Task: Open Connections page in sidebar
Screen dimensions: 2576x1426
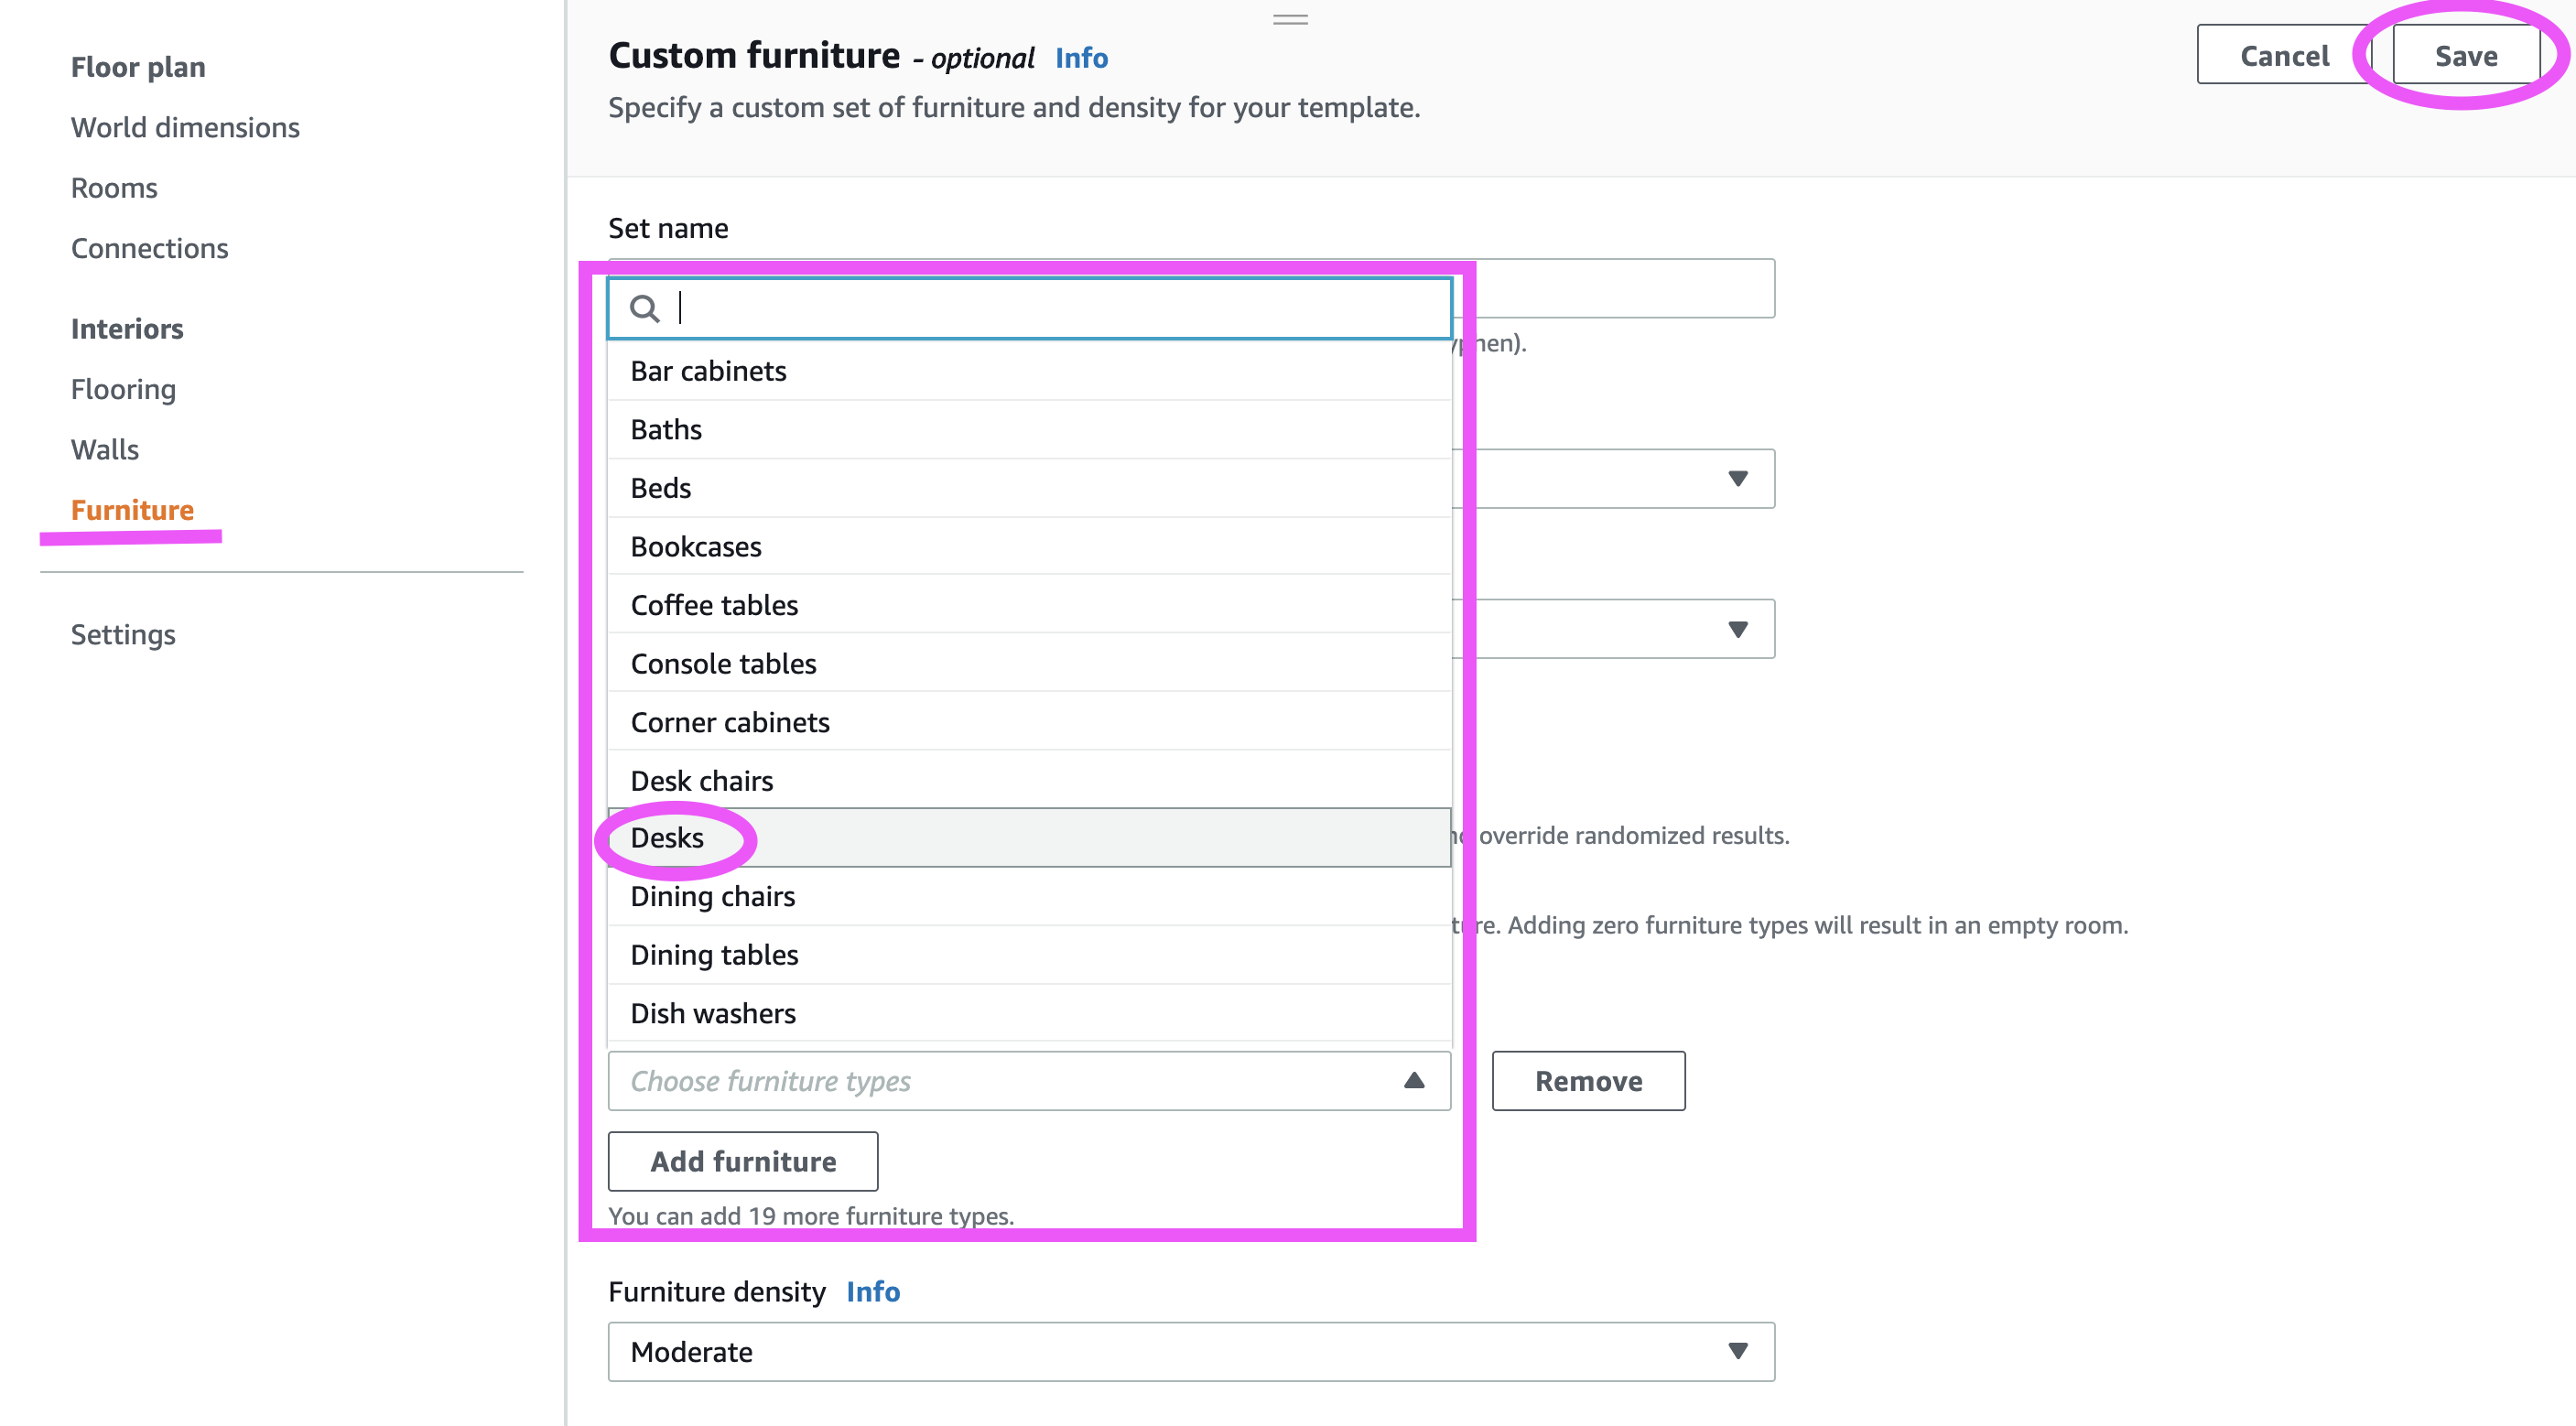Action: [149, 248]
